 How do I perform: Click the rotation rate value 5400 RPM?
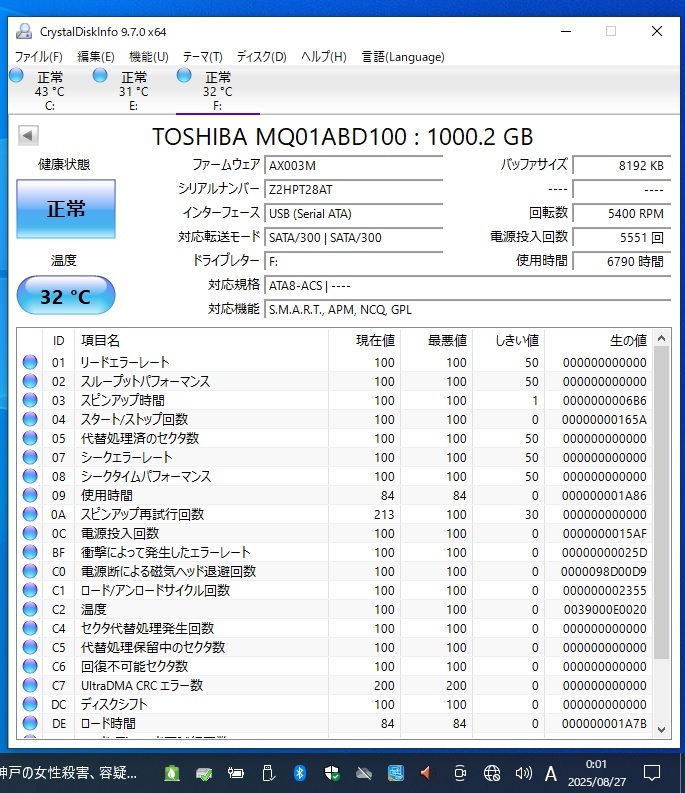pyautogui.click(x=622, y=213)
